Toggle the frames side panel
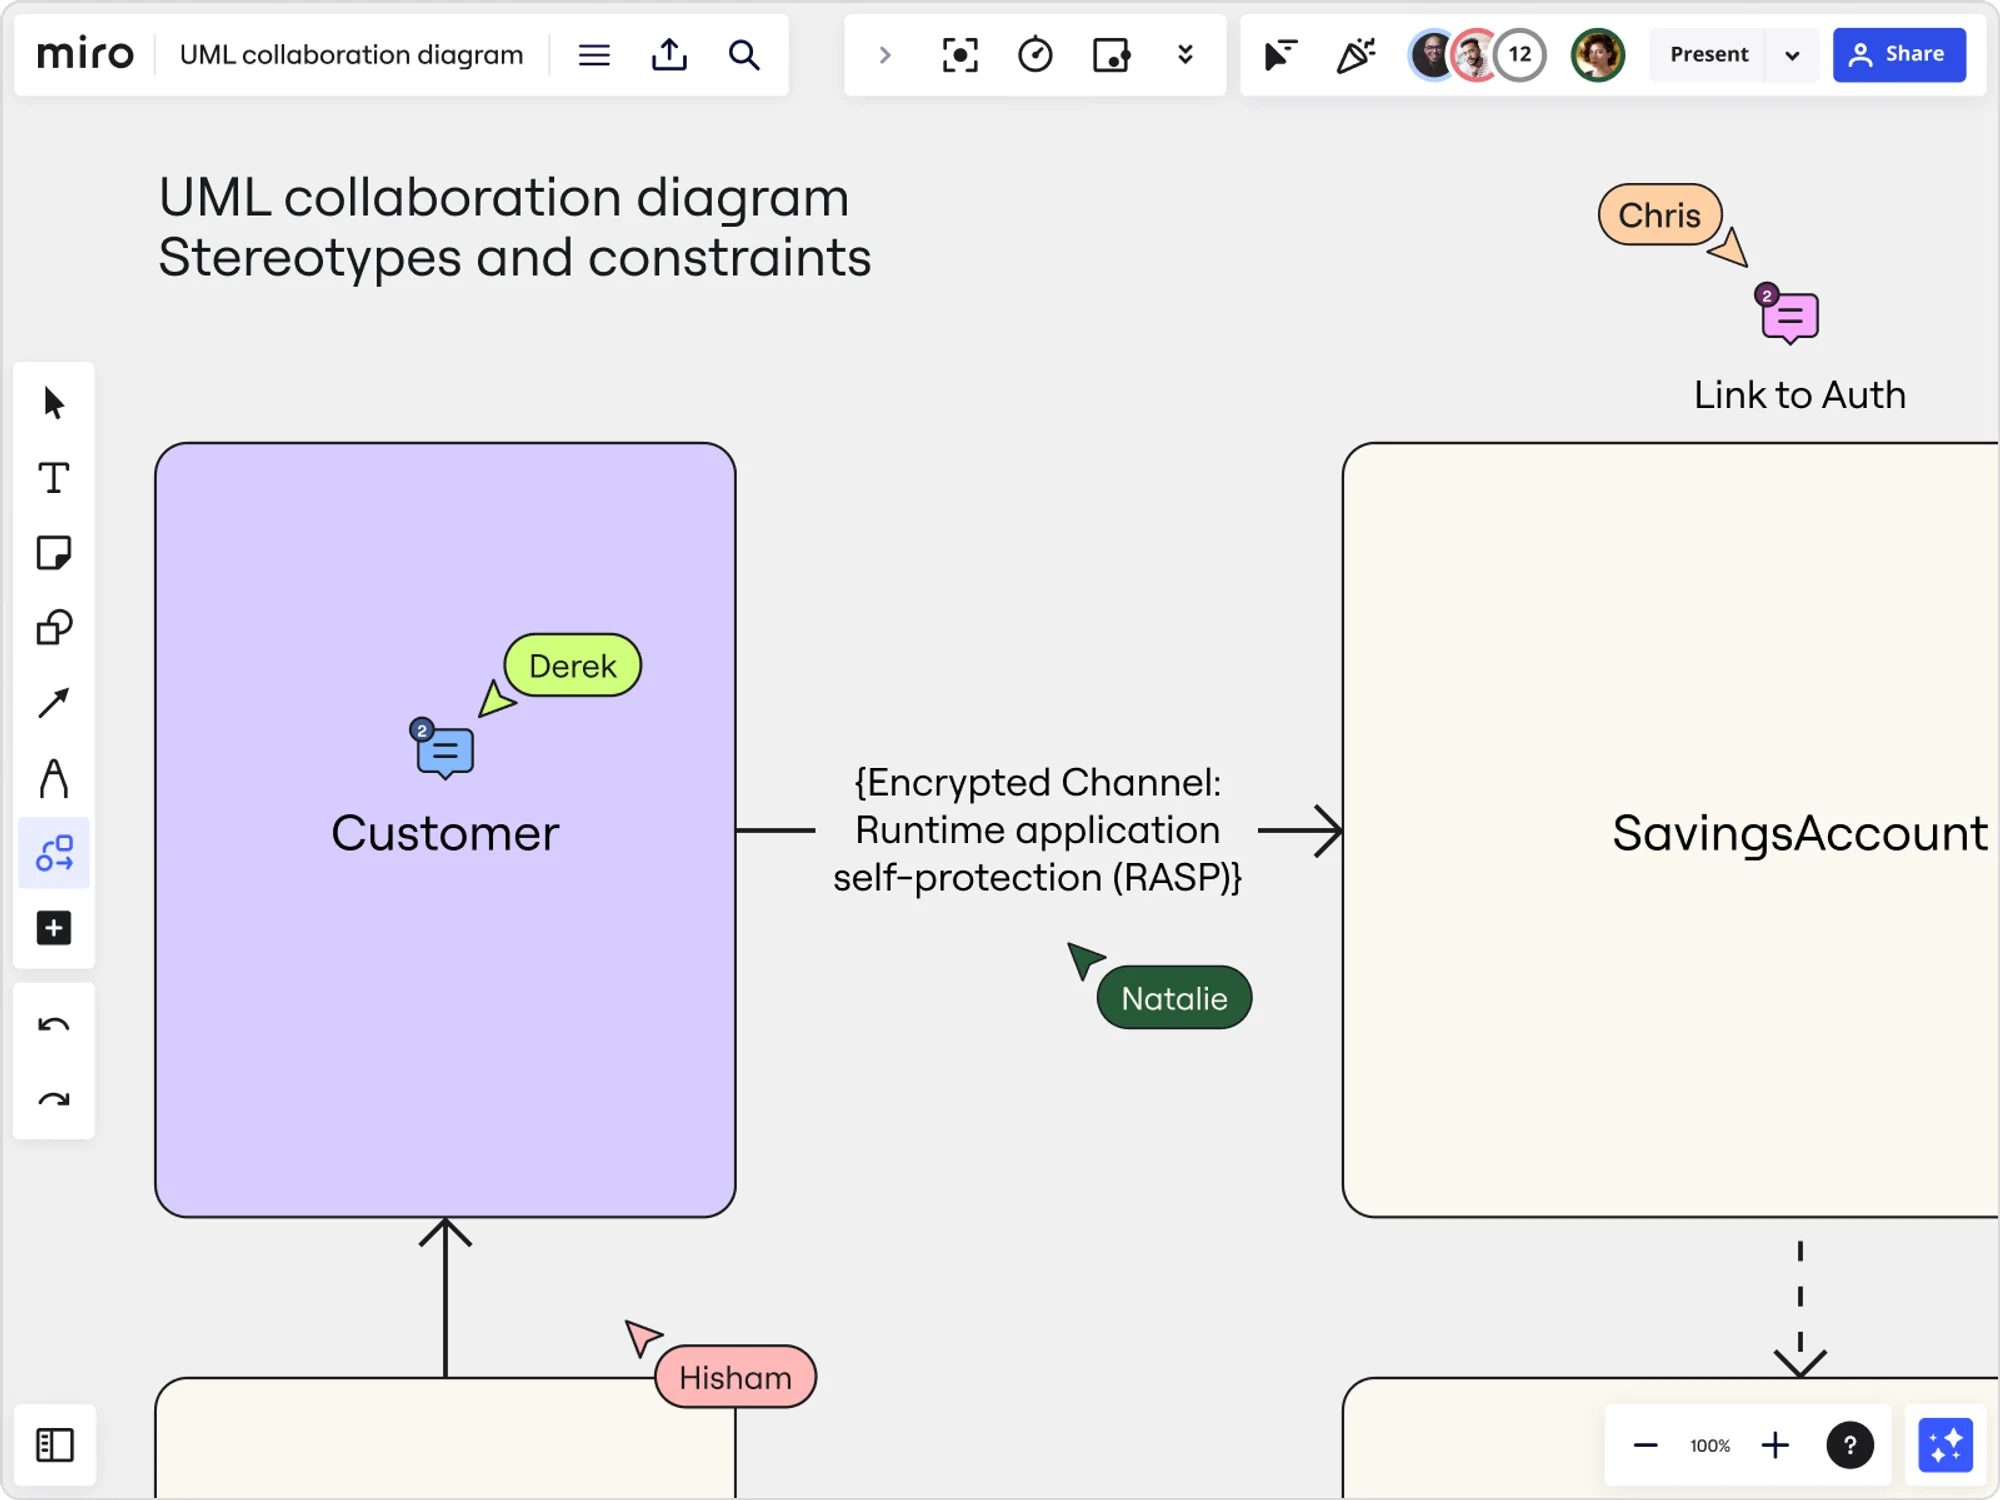This screenshot has height=1500, width=2000. 55,1445
